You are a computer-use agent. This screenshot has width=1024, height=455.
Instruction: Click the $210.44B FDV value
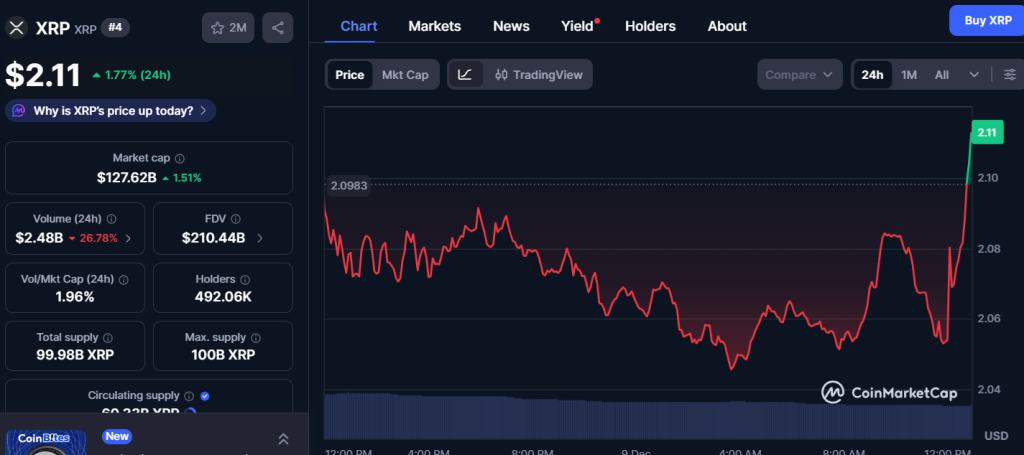coord(214,238)
